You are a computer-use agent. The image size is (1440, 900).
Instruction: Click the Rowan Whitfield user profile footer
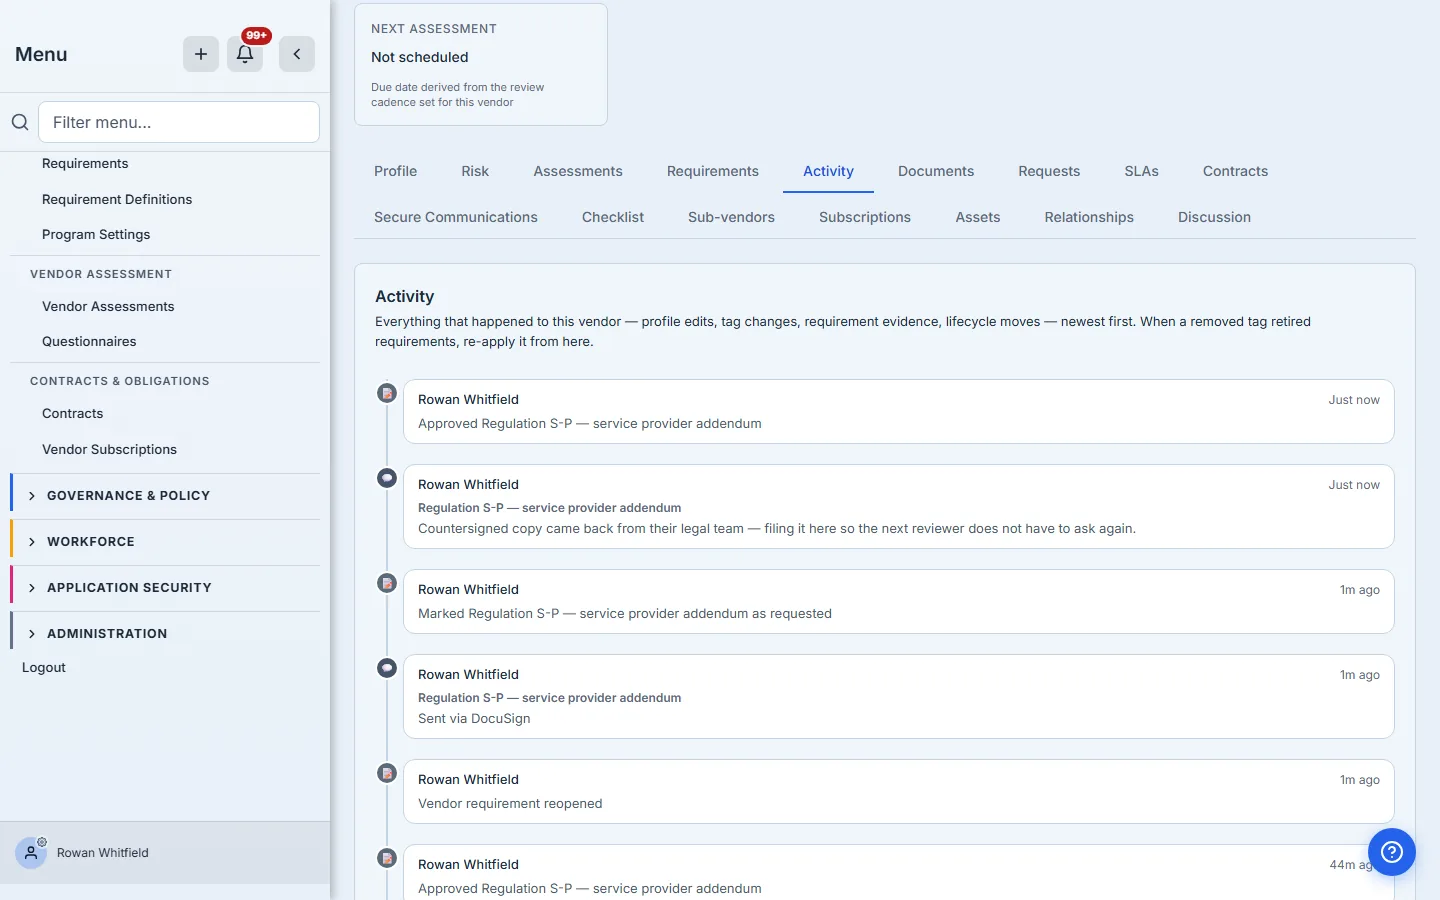165,853
